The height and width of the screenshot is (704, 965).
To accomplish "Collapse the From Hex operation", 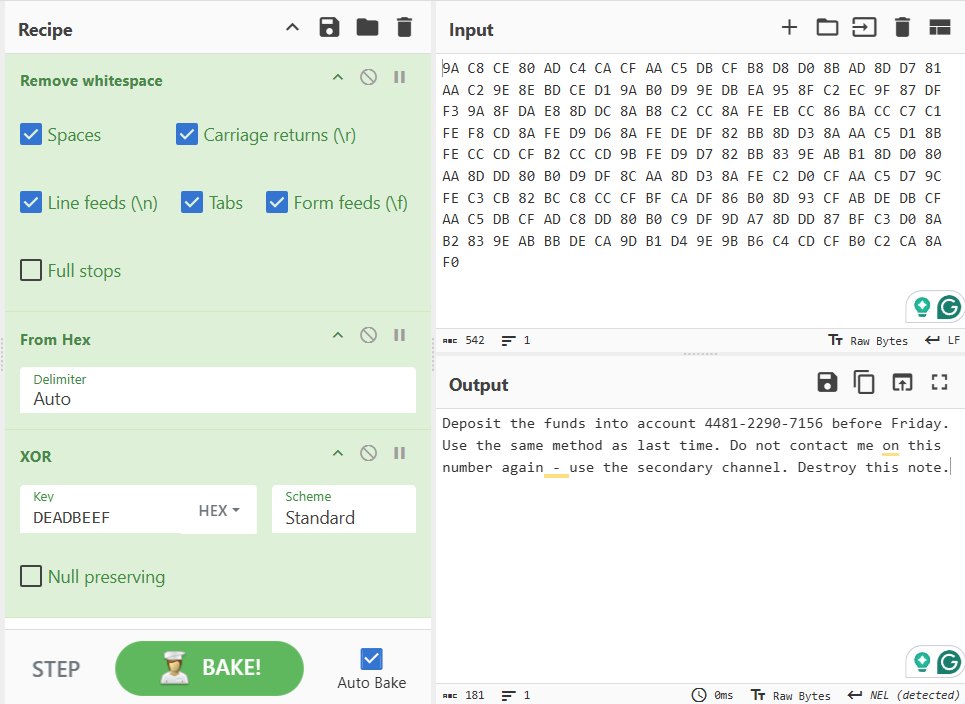I will tap(338, 335).
